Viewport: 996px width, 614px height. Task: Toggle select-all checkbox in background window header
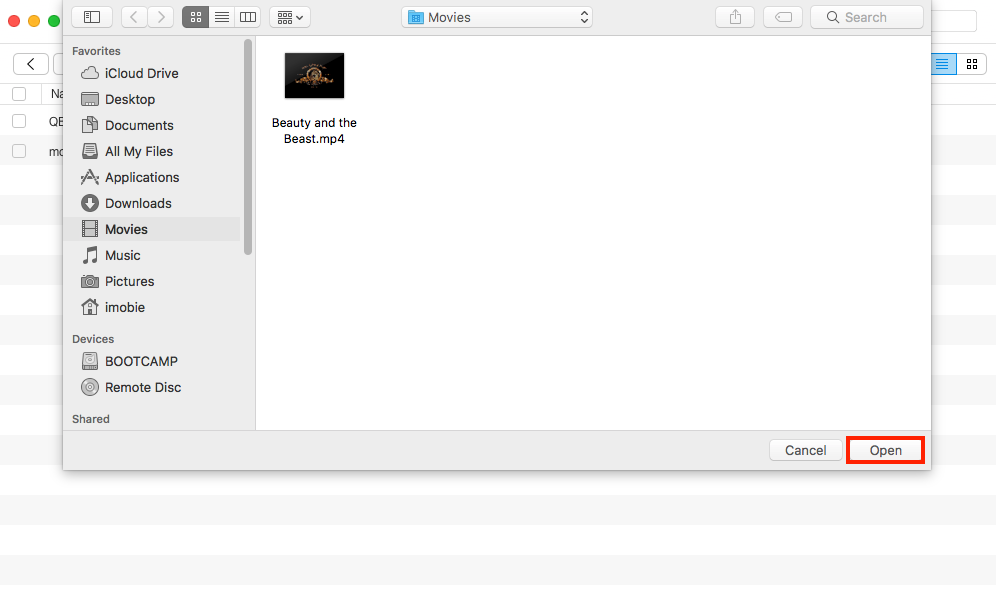click(x=19, y=94)
